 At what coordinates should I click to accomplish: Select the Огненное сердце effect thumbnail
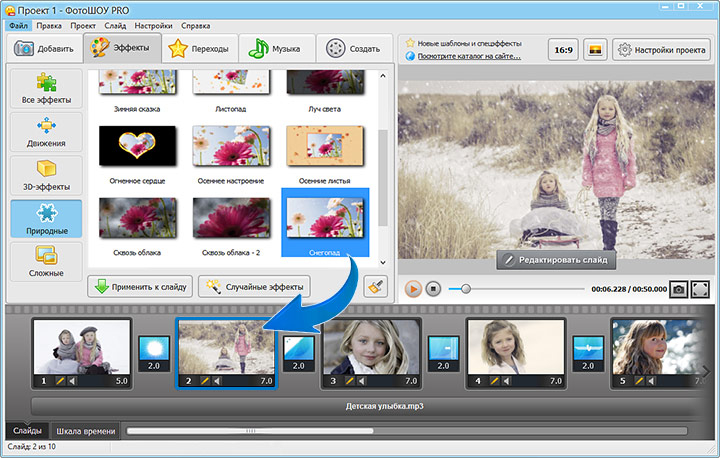pos(137,146)
